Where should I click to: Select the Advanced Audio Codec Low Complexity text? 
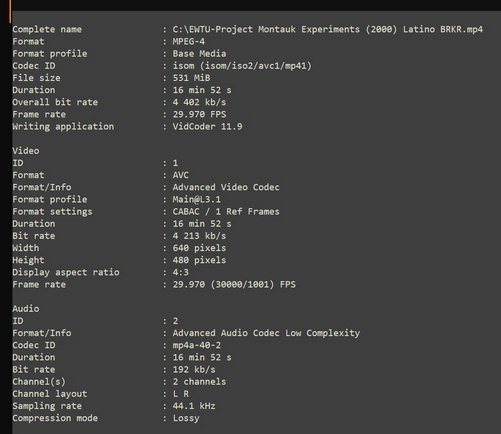[266, 333]
